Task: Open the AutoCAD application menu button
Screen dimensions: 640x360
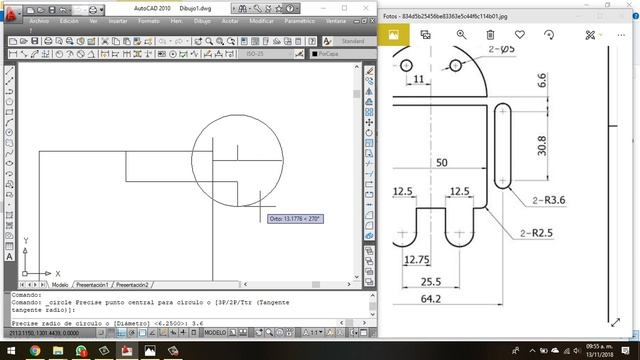Action: click(x=12, y=15)
